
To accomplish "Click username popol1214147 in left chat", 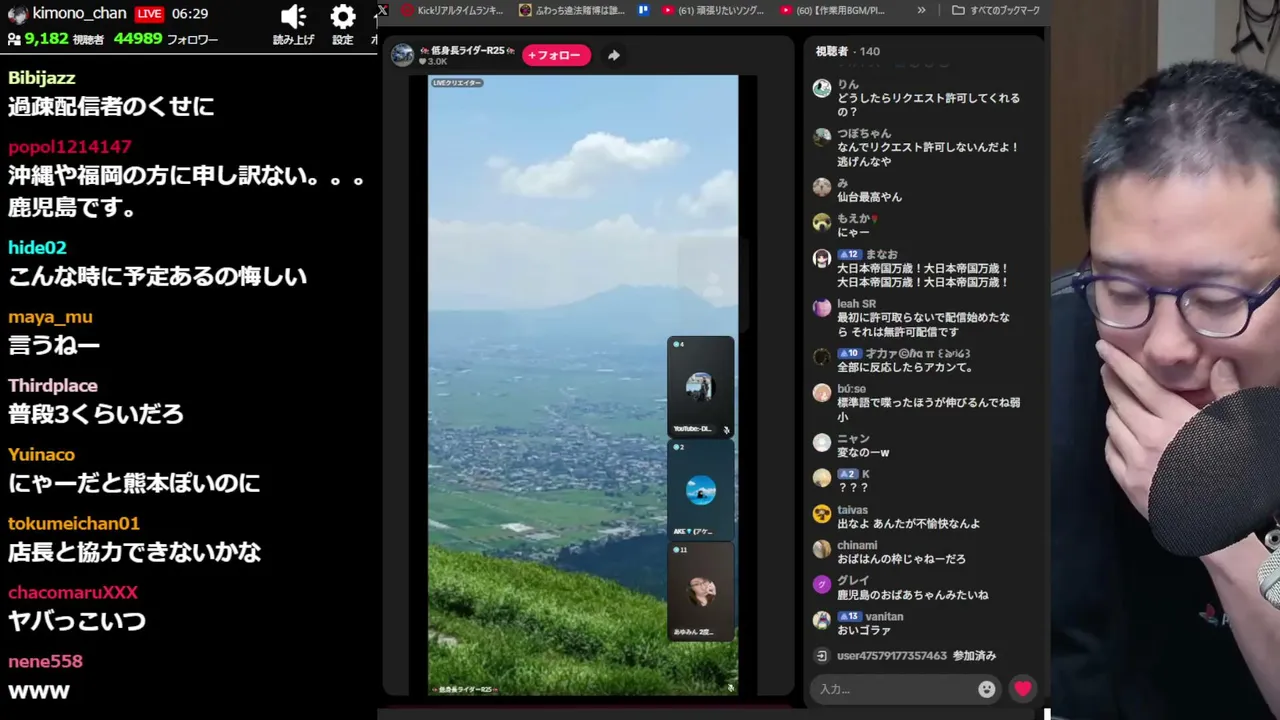I will tap(70, 147).
